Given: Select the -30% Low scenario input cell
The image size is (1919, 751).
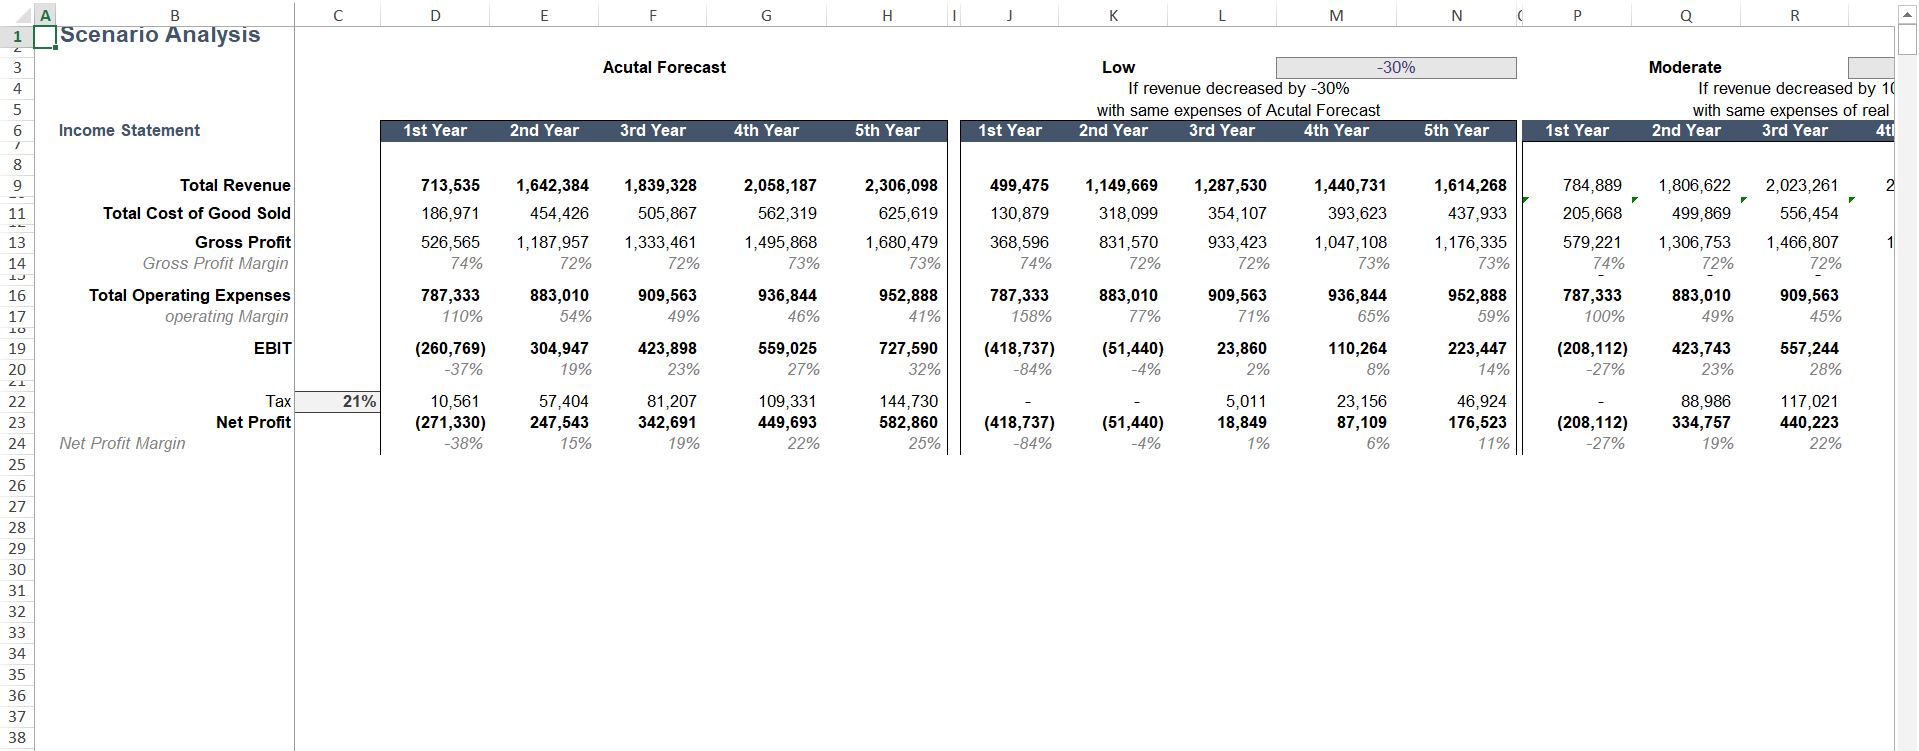Looking at the screenshot, I should (x=1396, y=67).
